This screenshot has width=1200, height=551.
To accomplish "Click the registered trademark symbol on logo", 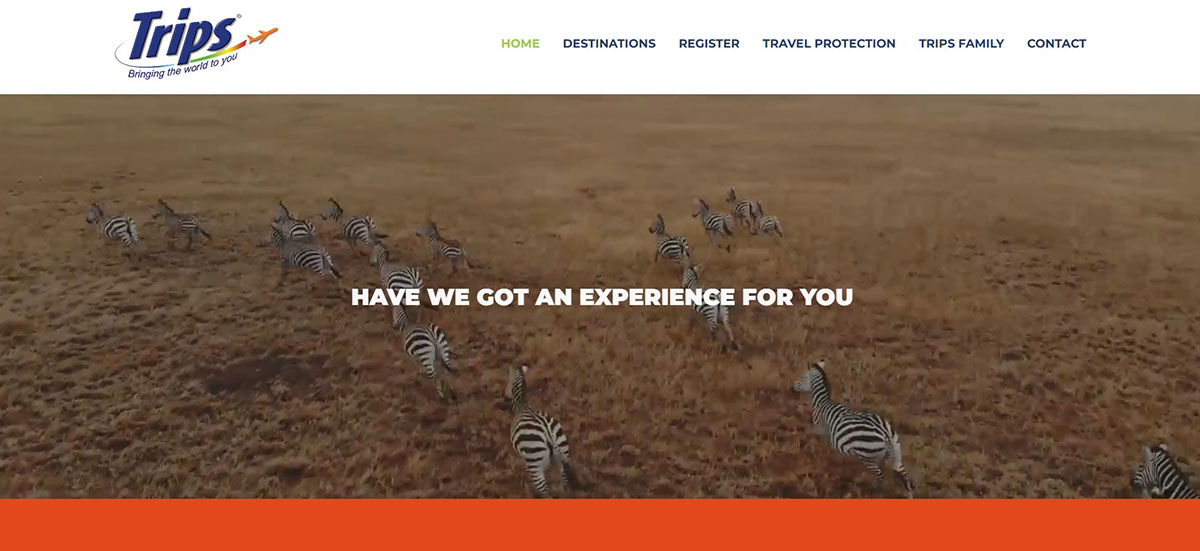I will click(238, 16).
